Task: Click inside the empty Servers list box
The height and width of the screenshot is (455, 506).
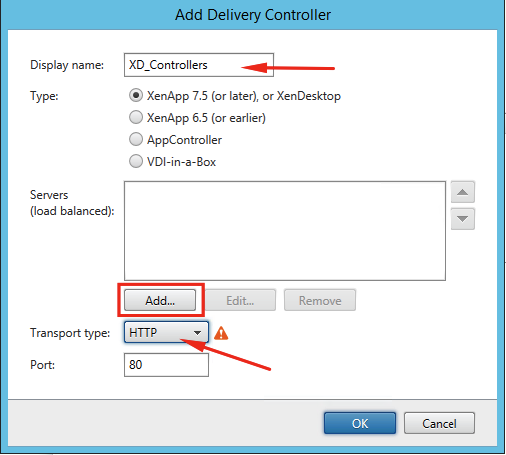Action: pos(285,231)
